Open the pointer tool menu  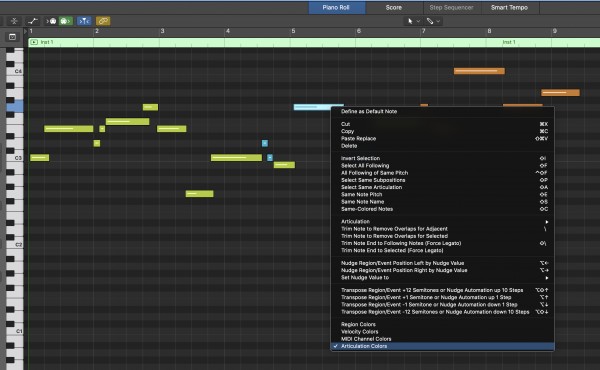coord(413,21)
